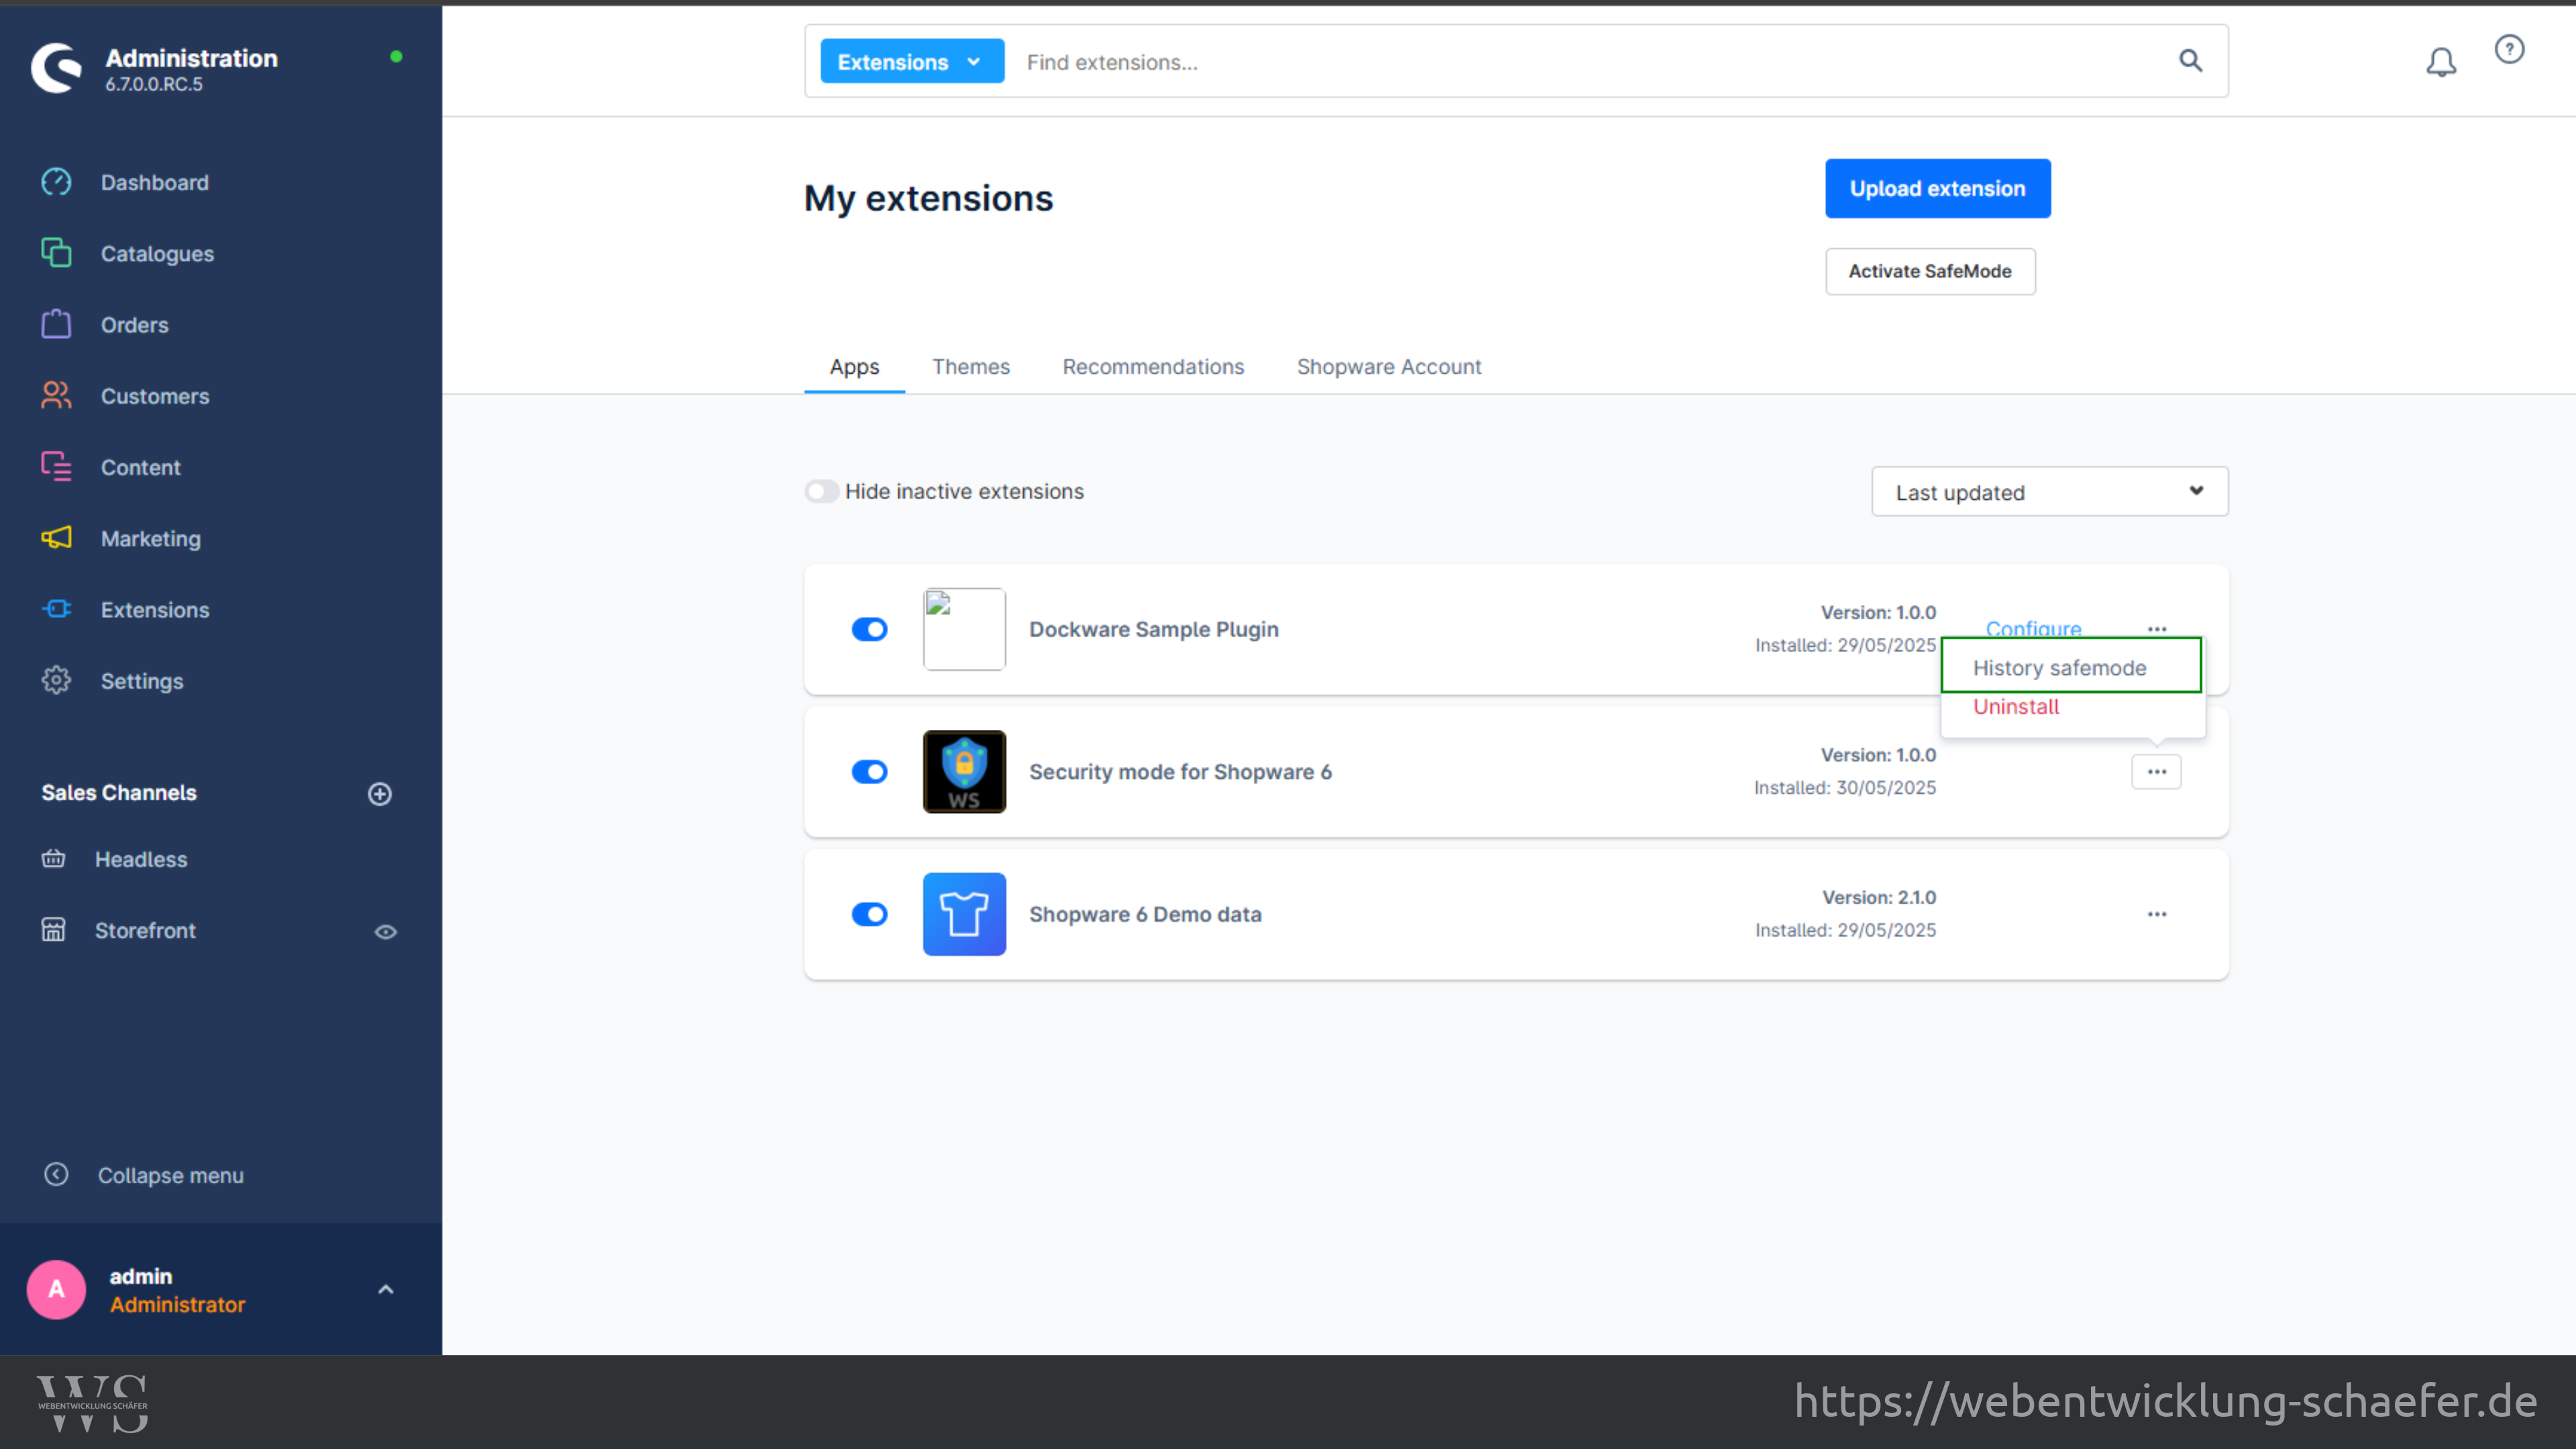The image size is (2576, 1449).
Task: Switch to the Apps tab
Action: click(x=854, y=366)
